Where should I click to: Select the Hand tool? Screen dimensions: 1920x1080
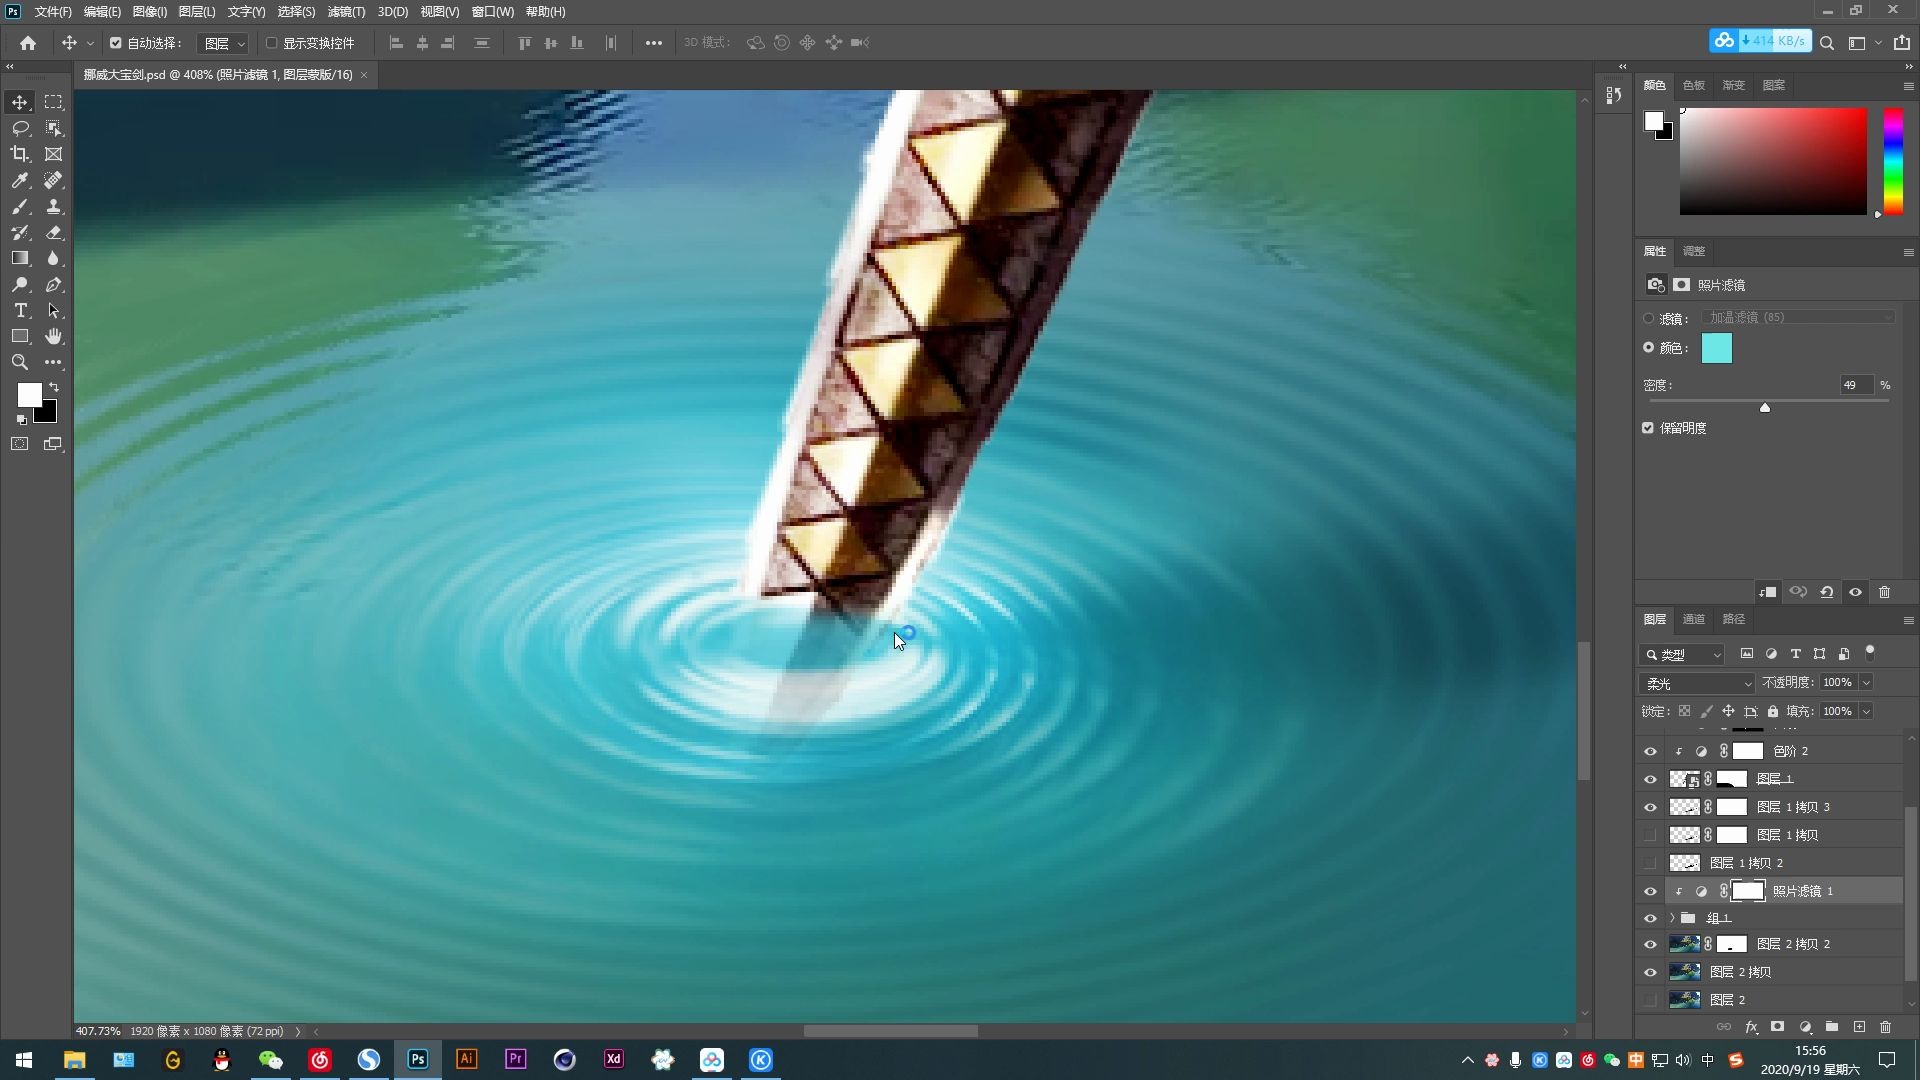click(x=53, y=336)
